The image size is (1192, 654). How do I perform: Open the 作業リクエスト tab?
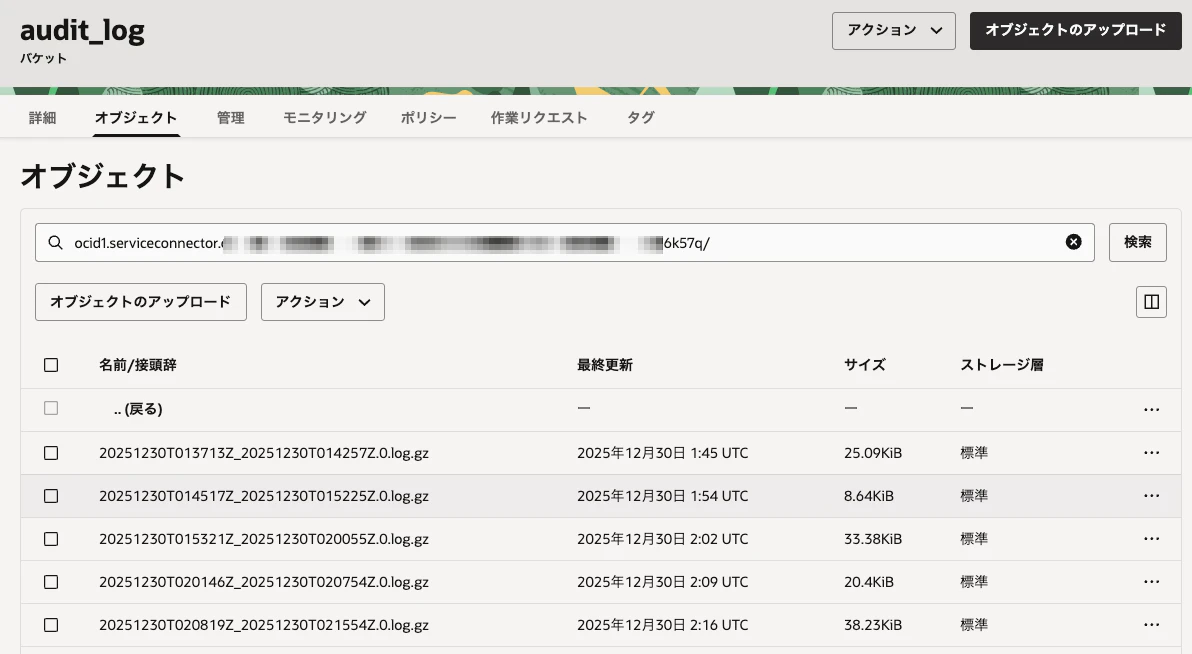(539, 117)
